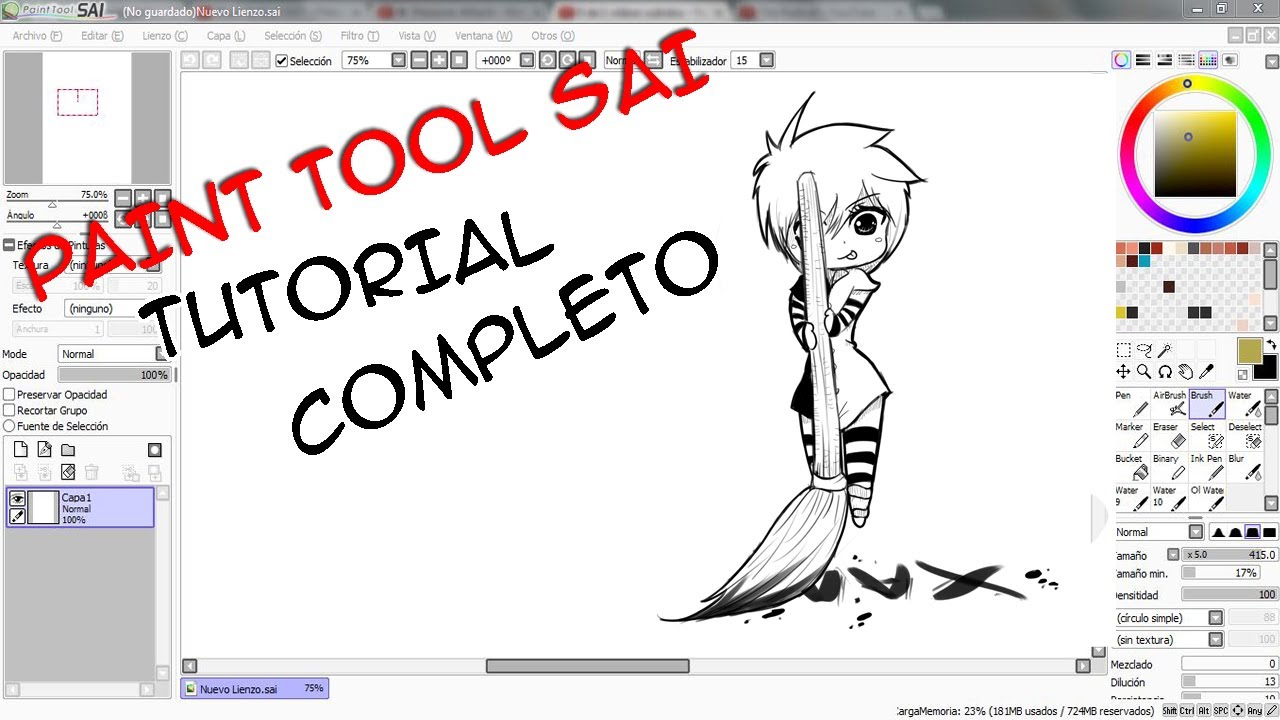The image size is (1280, 720).
Task: Select the Binary pen tool
Action: pyautogui.click(x=1170, y=468)
